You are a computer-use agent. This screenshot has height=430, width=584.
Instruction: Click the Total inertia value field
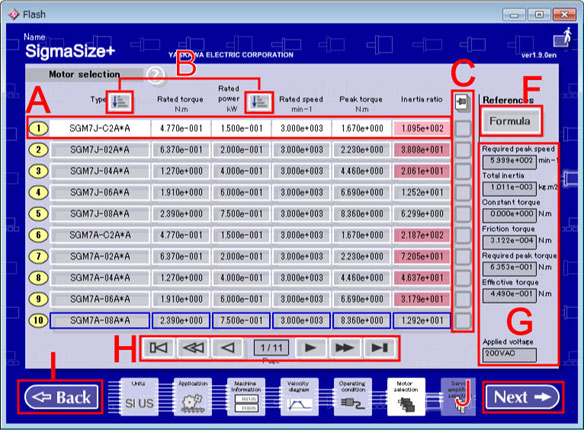pos(510,189)
